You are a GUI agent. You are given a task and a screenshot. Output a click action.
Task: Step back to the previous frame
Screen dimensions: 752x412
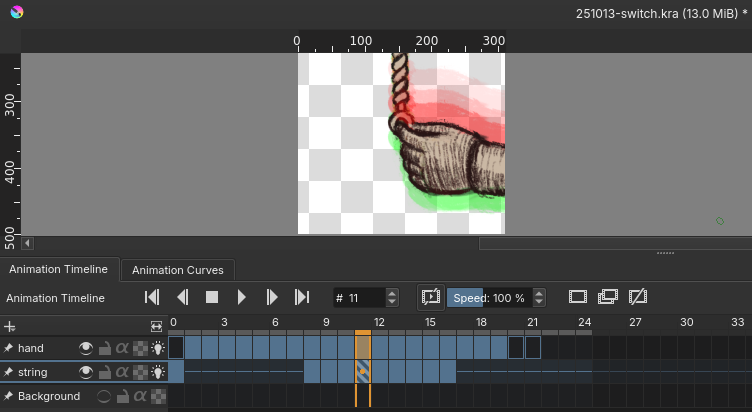[182, 297]
